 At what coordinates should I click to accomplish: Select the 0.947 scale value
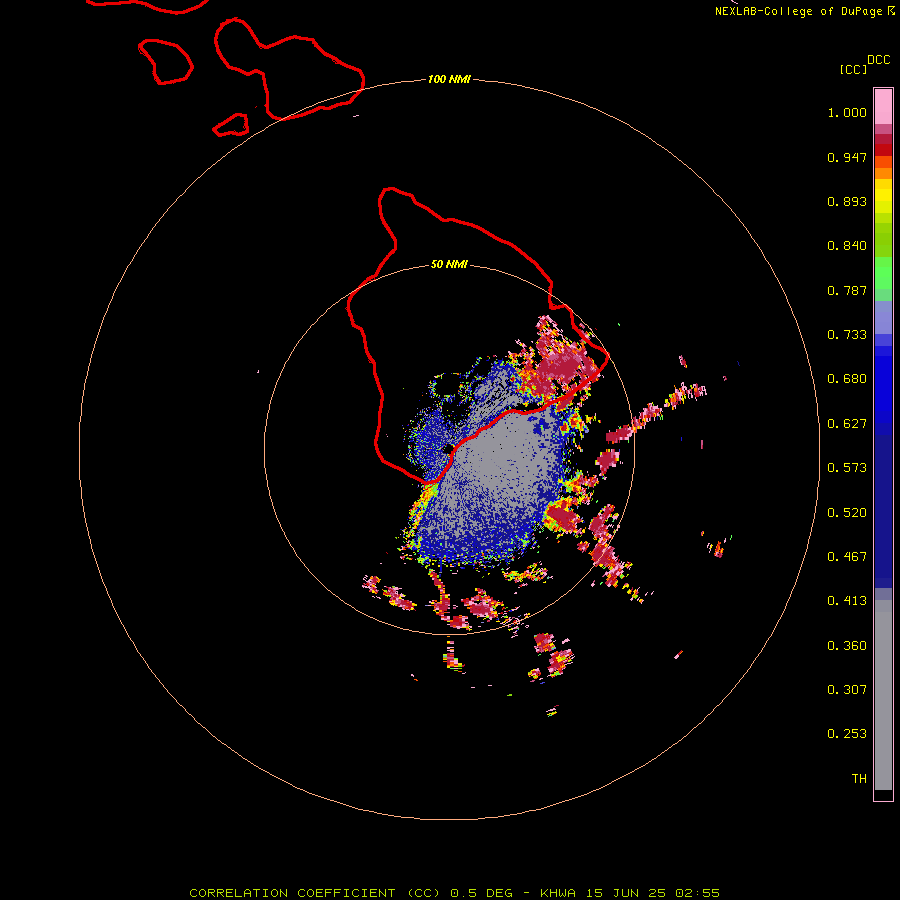pos(847,157)
